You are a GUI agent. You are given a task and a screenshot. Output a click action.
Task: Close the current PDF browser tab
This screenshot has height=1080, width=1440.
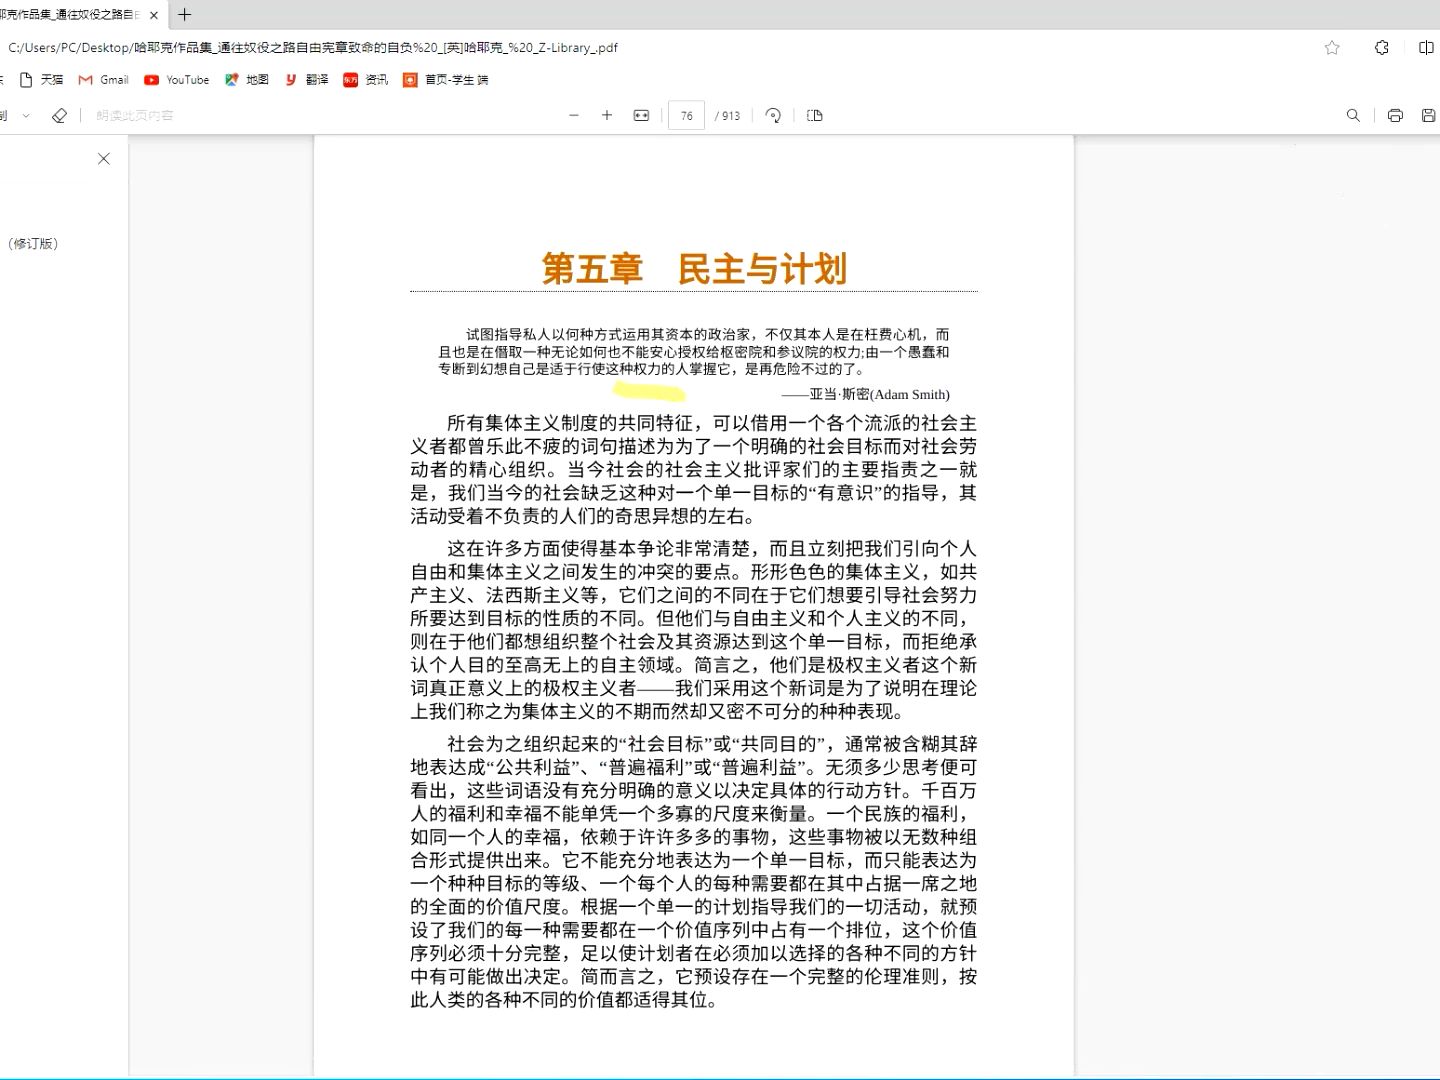[154, 15]
